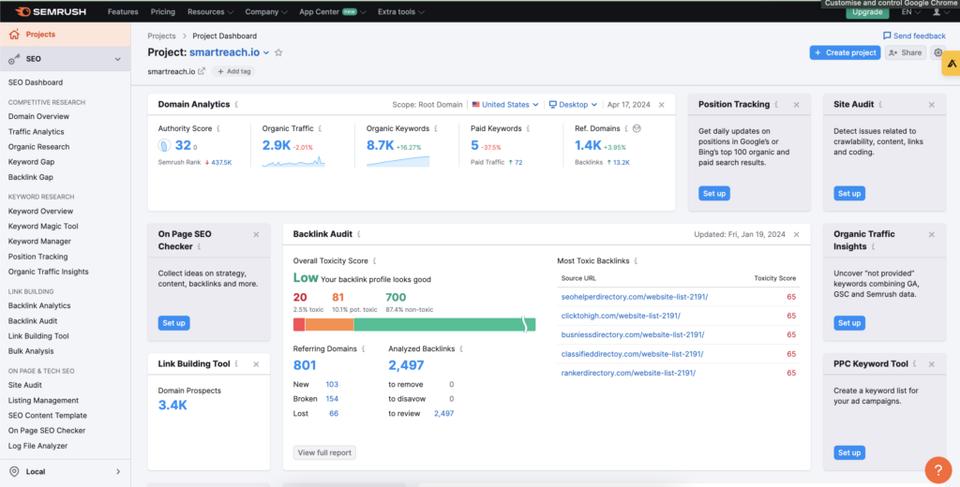Close the Backlink Audit widget
Image resolution: width=960 pixels, height=487 pixels.
(x=797, y=235)
